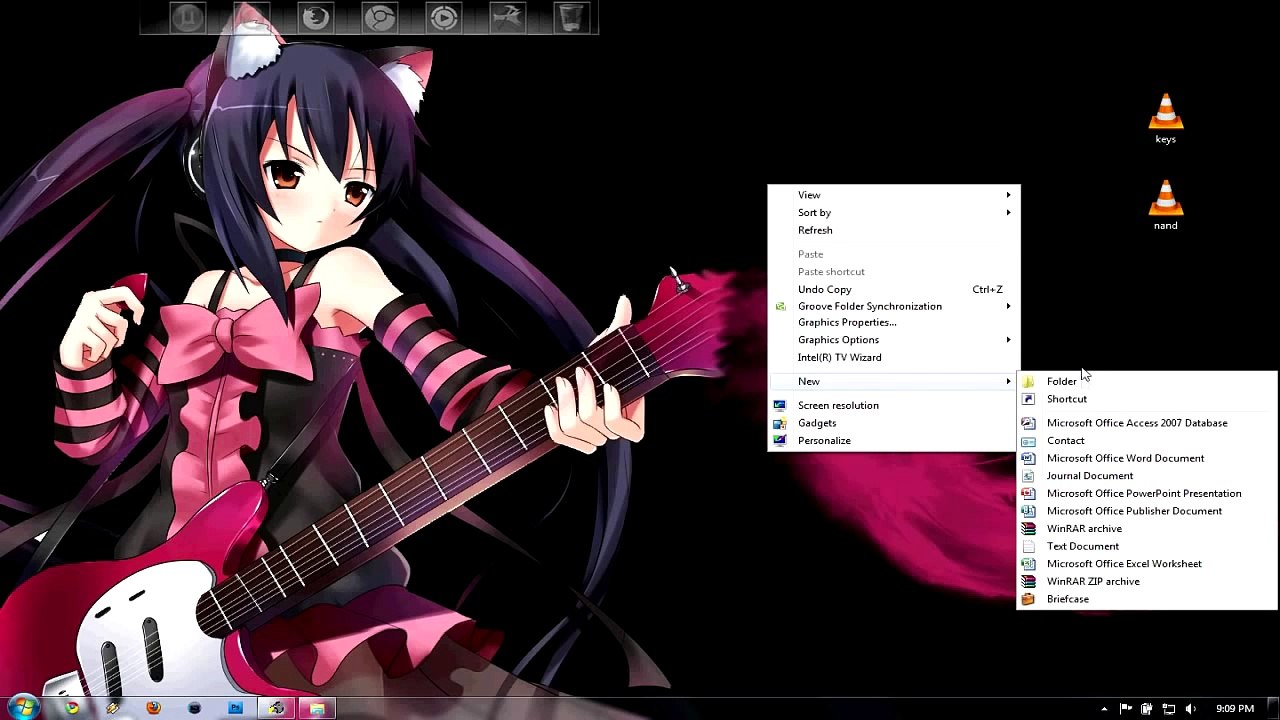This screenshot has height=720, width=1280.
Task: Create a new Briefcase
Action: pyautogui.click(x=1147, y=599)
